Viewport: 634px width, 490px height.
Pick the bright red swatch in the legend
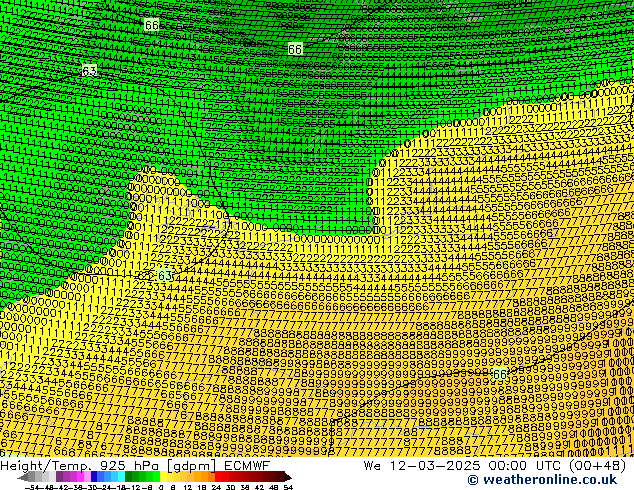coord(218,476)
